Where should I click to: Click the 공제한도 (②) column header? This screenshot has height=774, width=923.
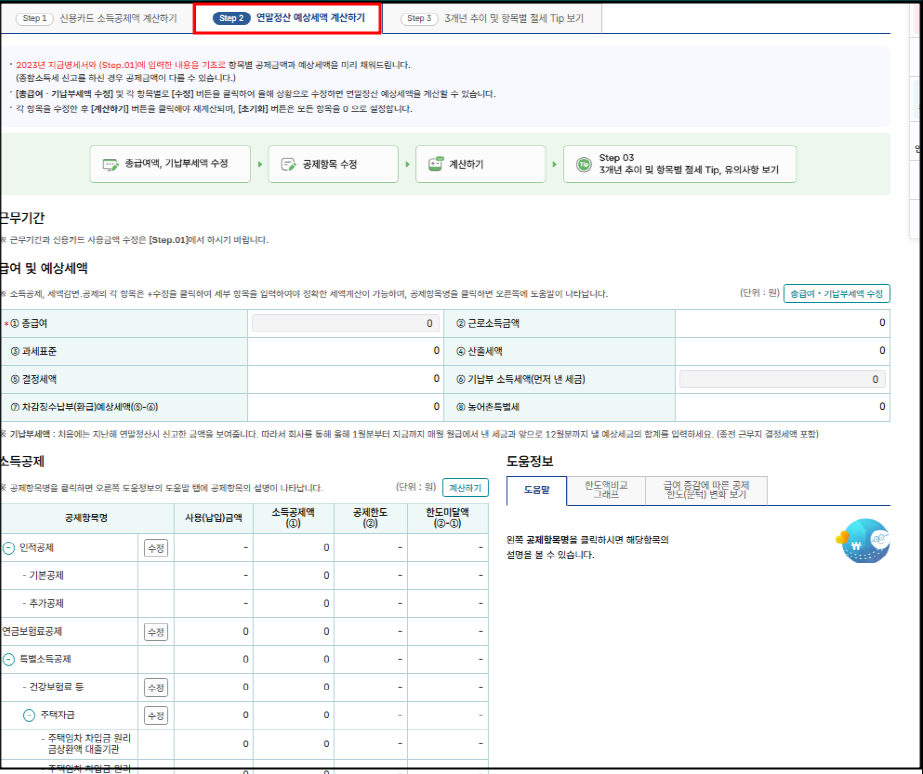pos(370,518)
